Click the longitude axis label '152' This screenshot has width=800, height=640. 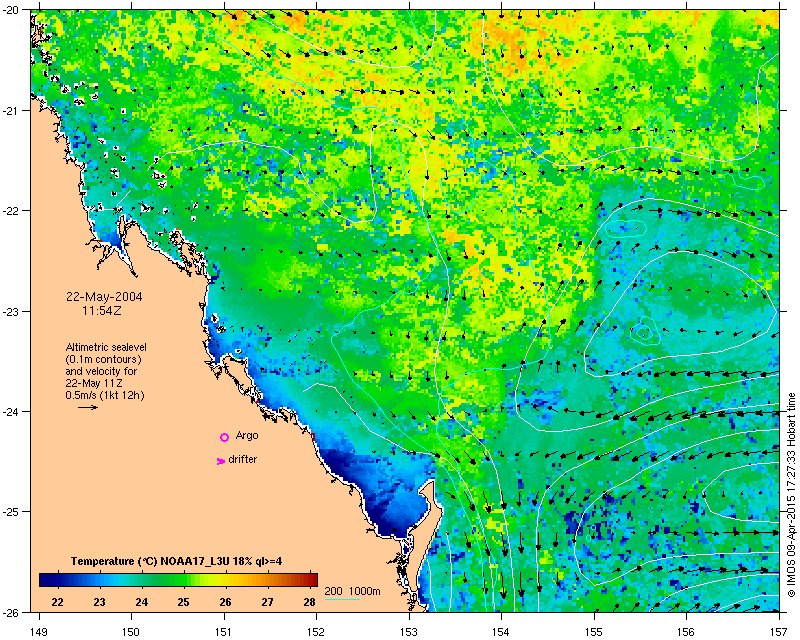(316, 632)
